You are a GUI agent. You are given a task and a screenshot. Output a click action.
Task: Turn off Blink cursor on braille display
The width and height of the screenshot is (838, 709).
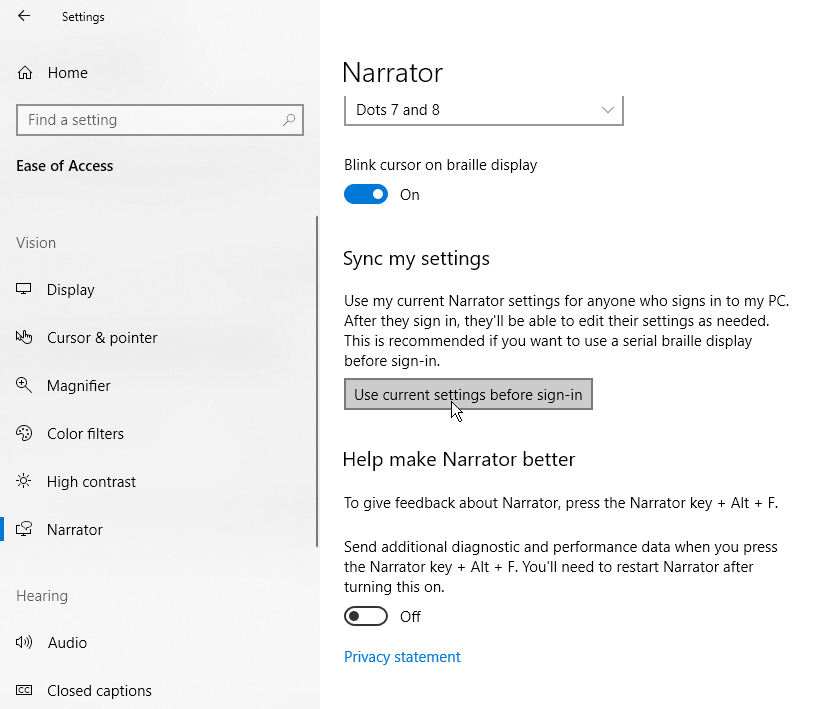pos(366,194)
